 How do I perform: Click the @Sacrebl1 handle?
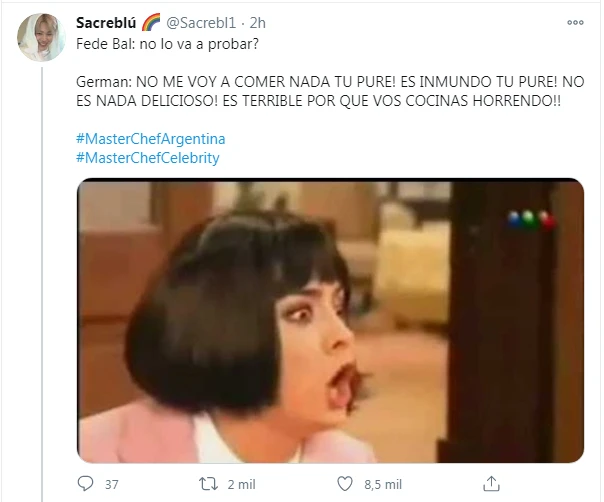coord(201,23)
